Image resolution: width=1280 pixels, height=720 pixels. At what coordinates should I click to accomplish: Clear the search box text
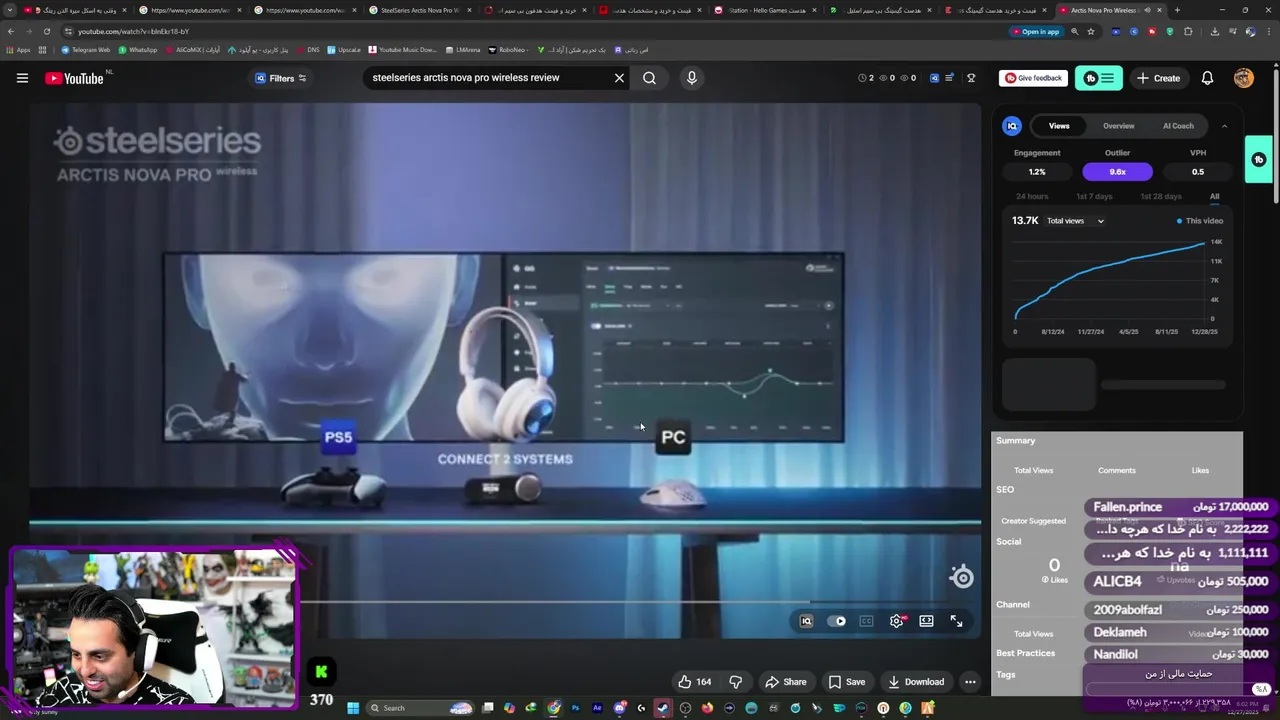click(619, 78)
